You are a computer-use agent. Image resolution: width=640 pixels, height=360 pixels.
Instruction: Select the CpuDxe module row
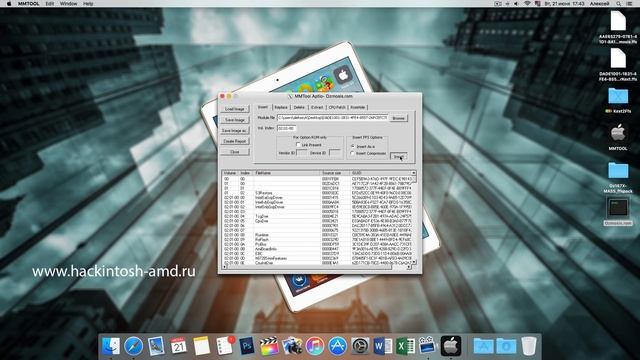coord(318,221)
